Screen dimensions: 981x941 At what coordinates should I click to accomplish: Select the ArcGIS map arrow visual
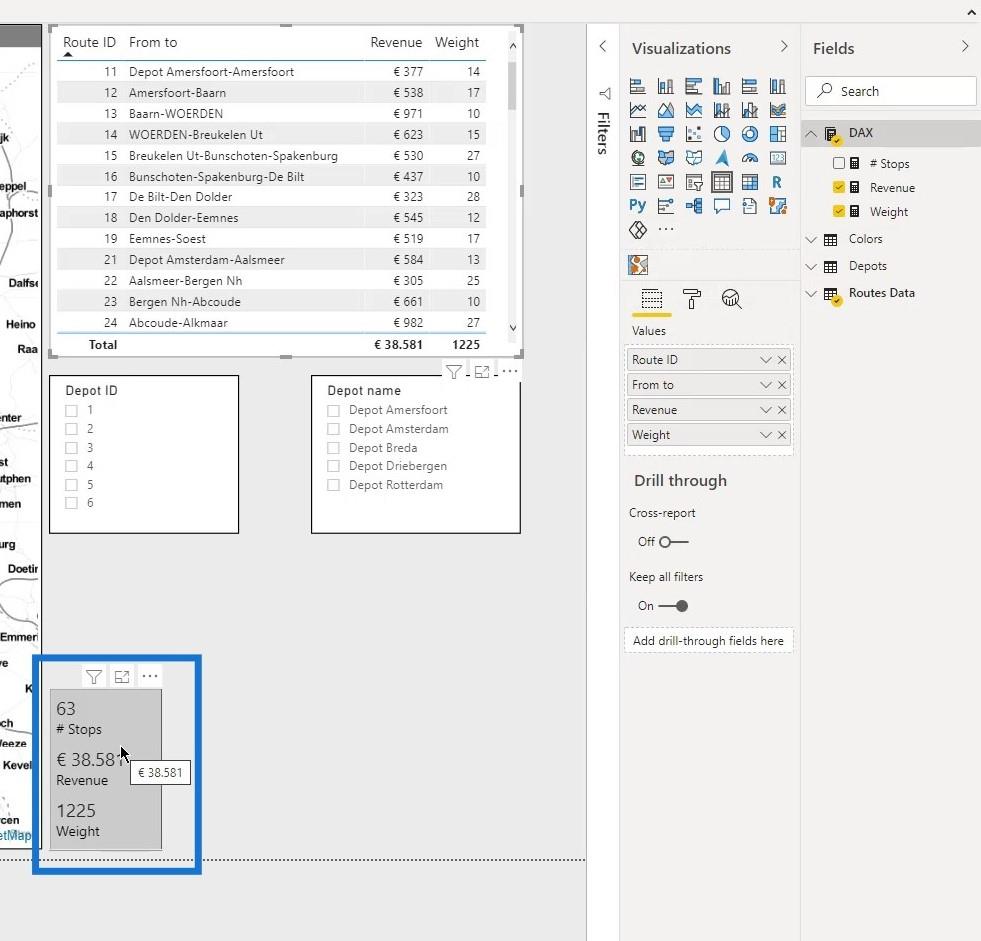[721, 158]
